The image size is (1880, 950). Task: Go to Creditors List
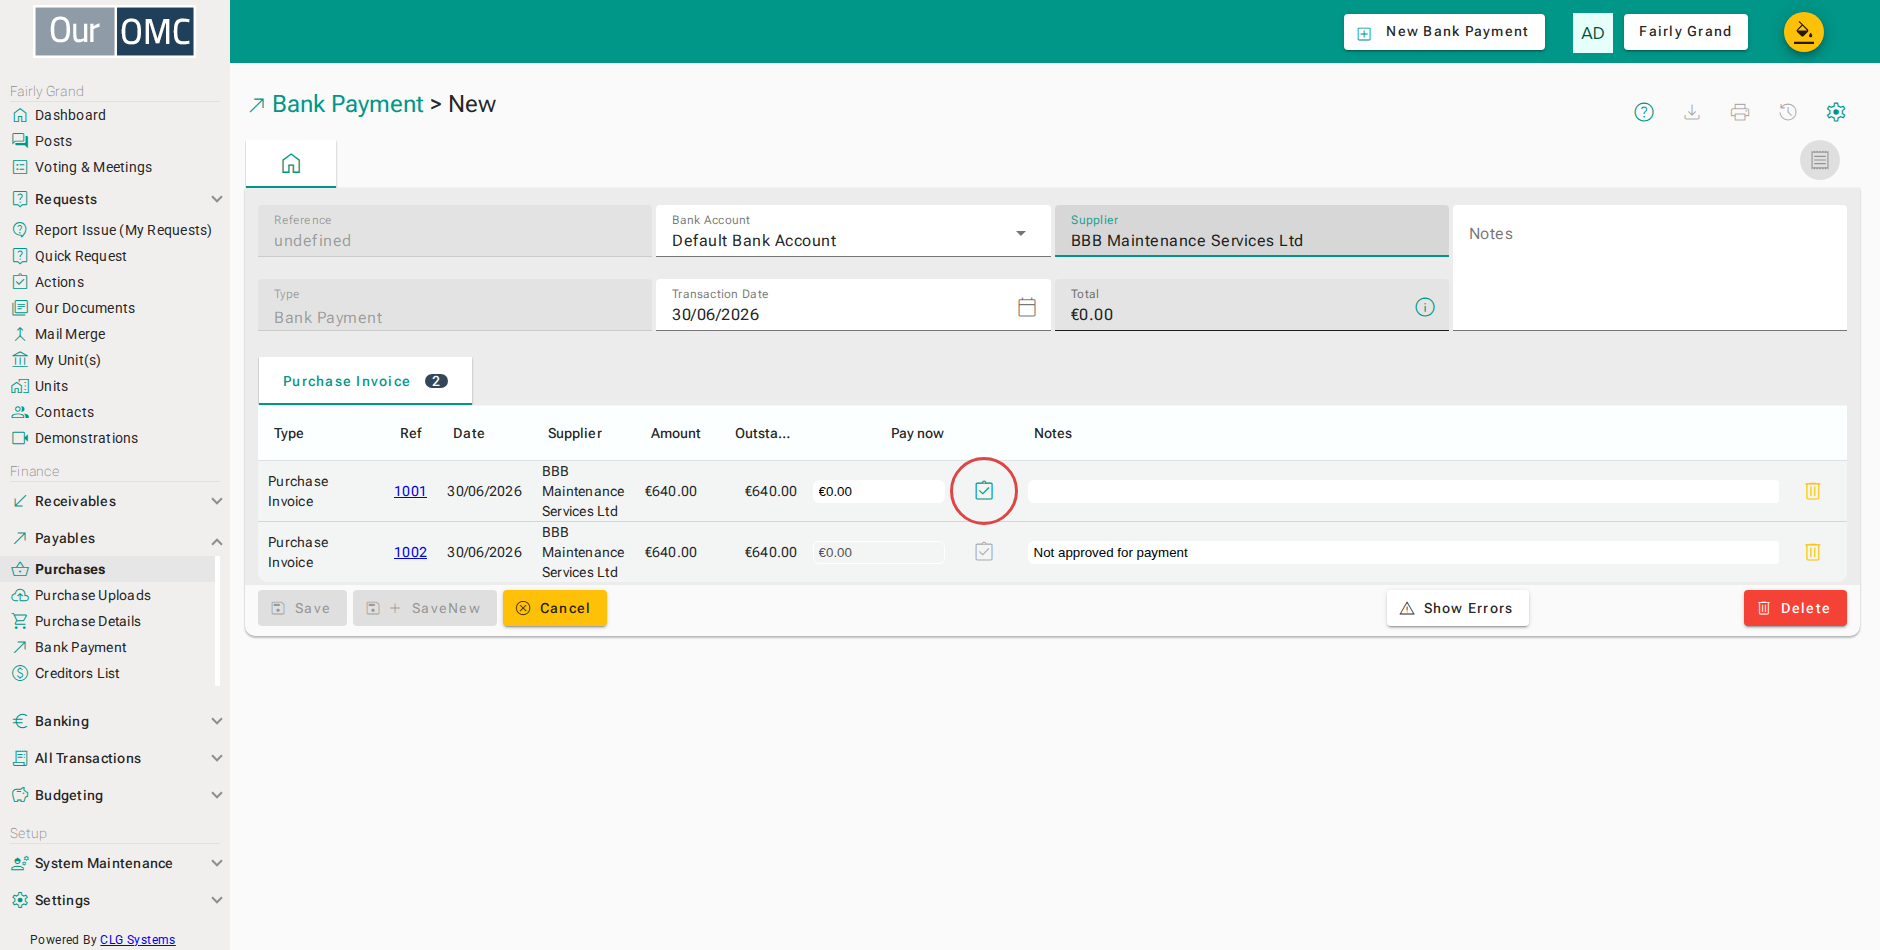77,673
